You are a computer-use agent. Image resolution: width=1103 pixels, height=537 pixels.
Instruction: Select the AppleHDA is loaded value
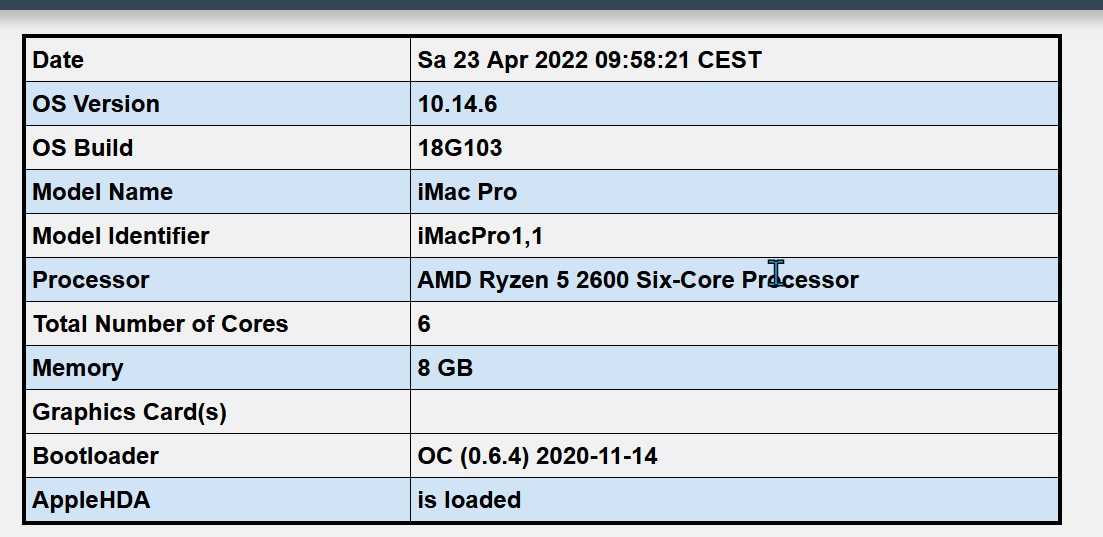pyautogui.click(x=469, y=500)
